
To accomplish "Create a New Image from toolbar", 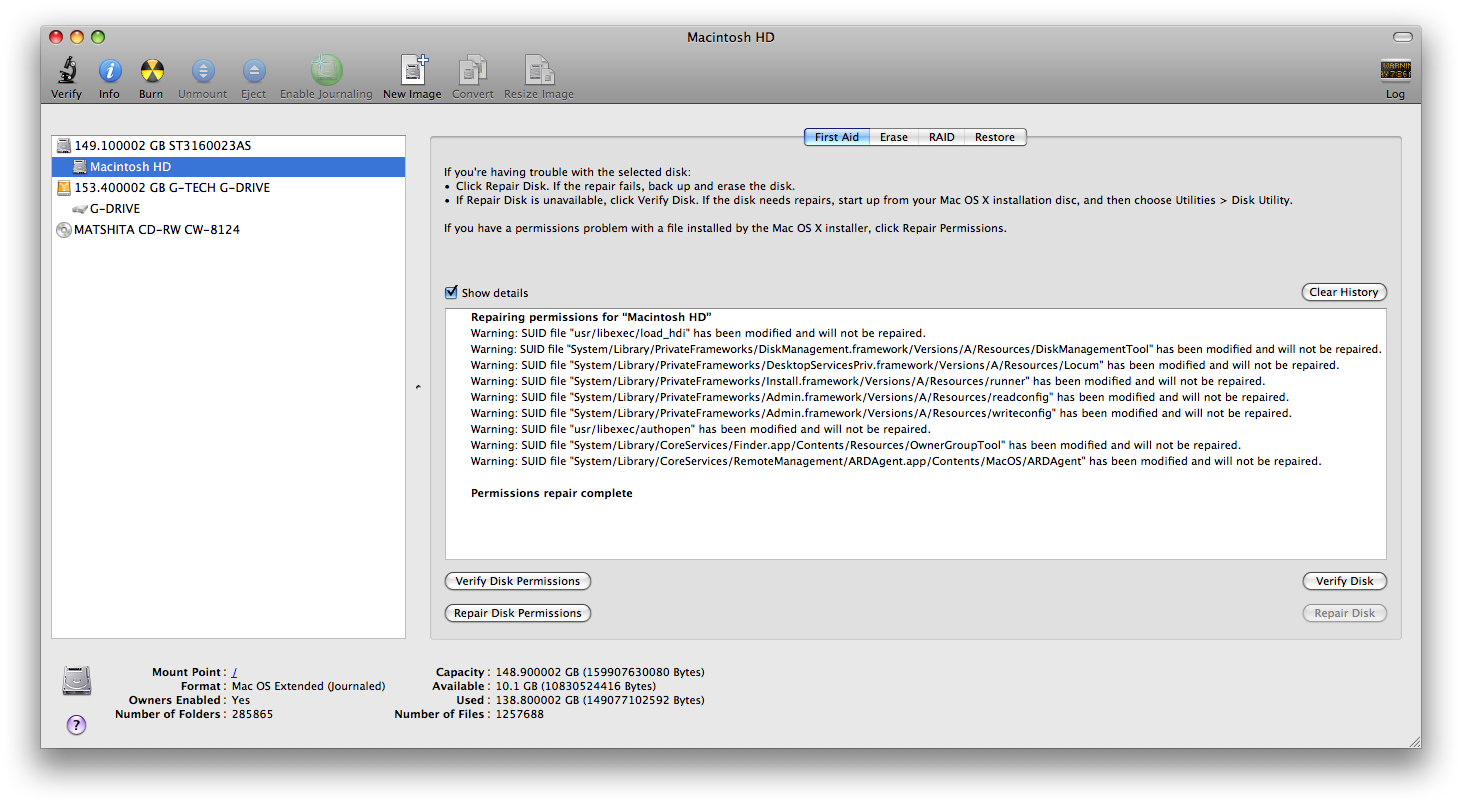I will point(413,70).
